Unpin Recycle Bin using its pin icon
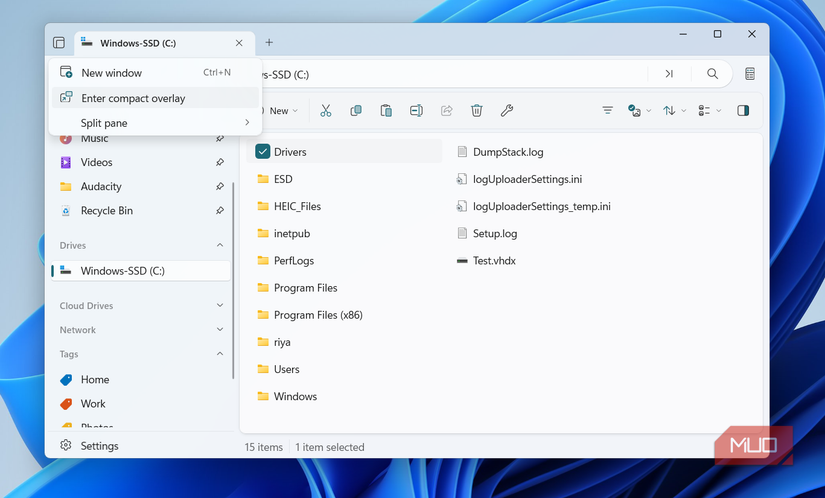Screen dimensions: 825x498 220,211
